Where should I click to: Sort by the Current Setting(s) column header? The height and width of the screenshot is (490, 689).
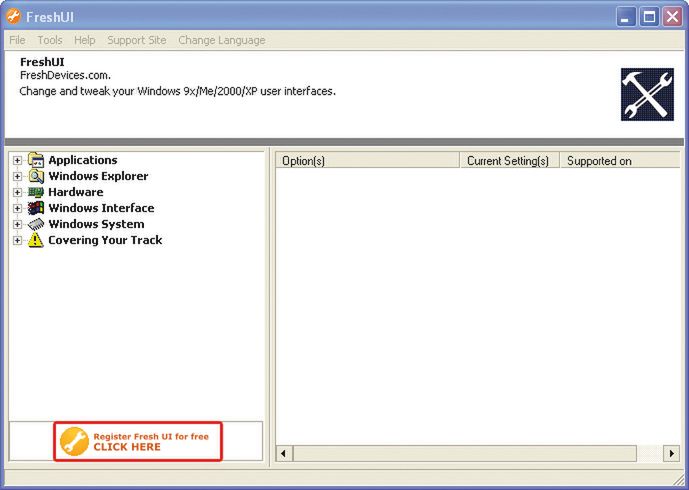pos(509,161)
